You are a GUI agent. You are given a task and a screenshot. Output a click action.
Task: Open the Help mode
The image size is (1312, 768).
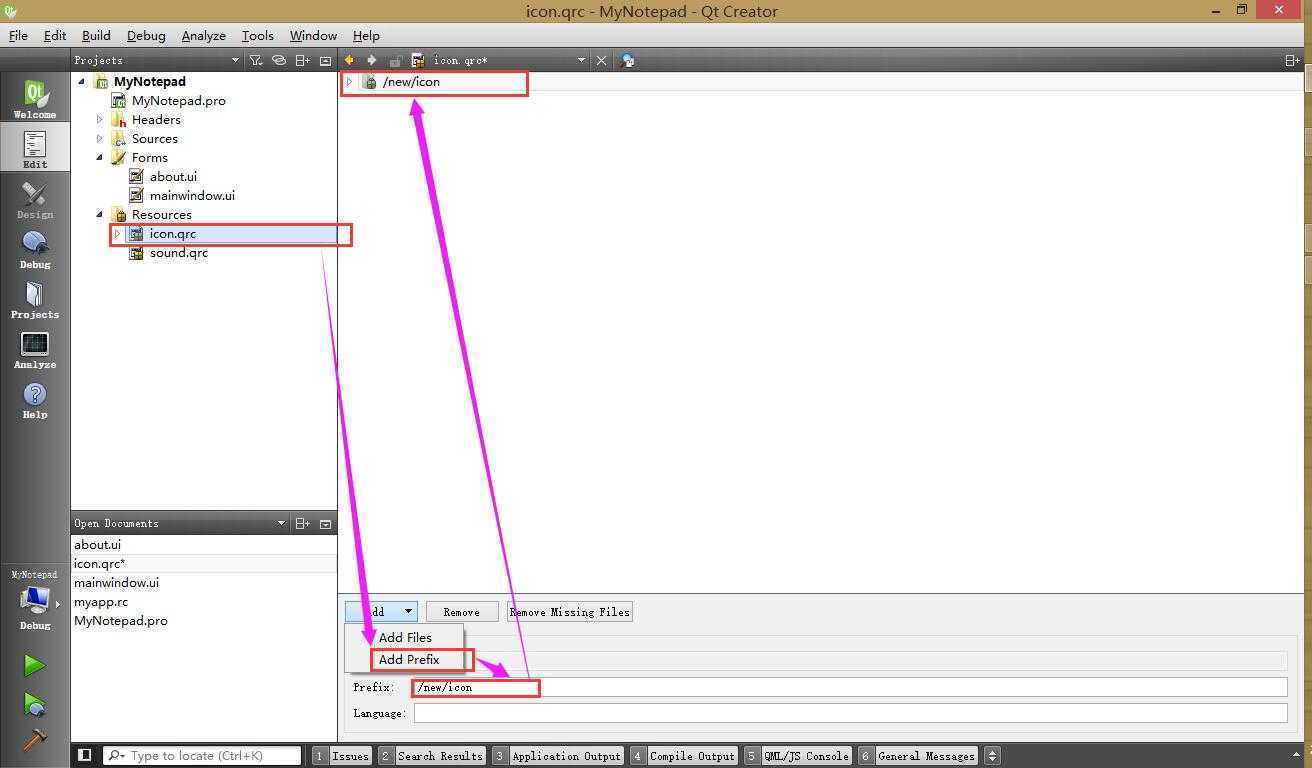pos(35,399)
